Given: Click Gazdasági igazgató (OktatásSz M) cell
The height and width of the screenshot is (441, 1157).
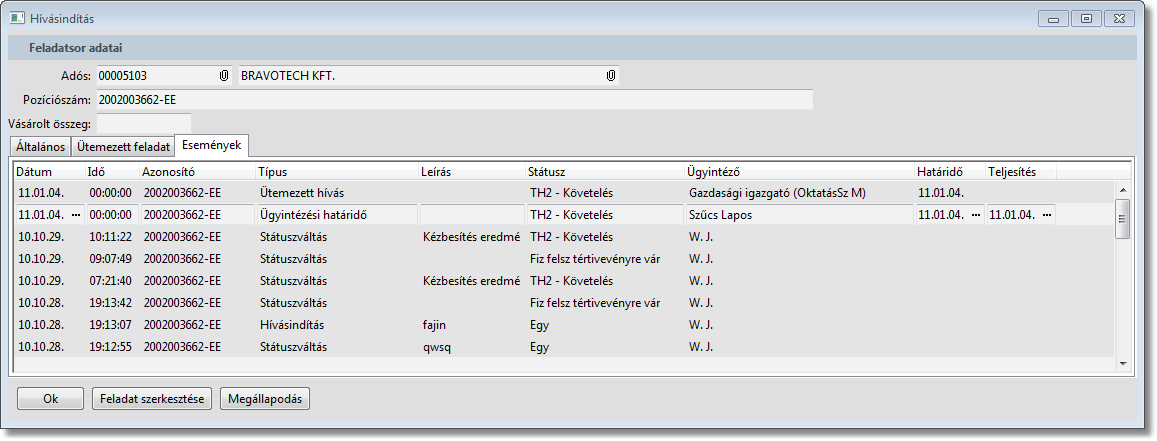Looking at the screenshot, I should [799, 192].
